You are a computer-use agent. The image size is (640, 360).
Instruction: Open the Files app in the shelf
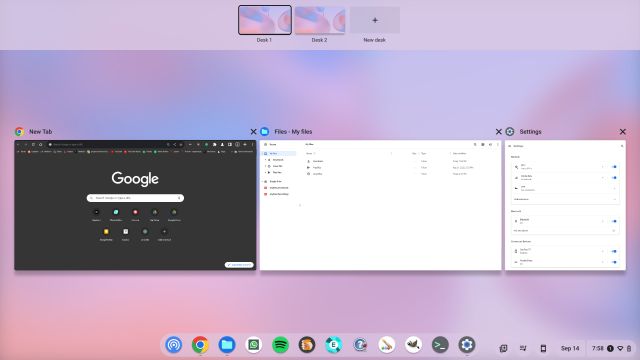click(x=227, y=345)
